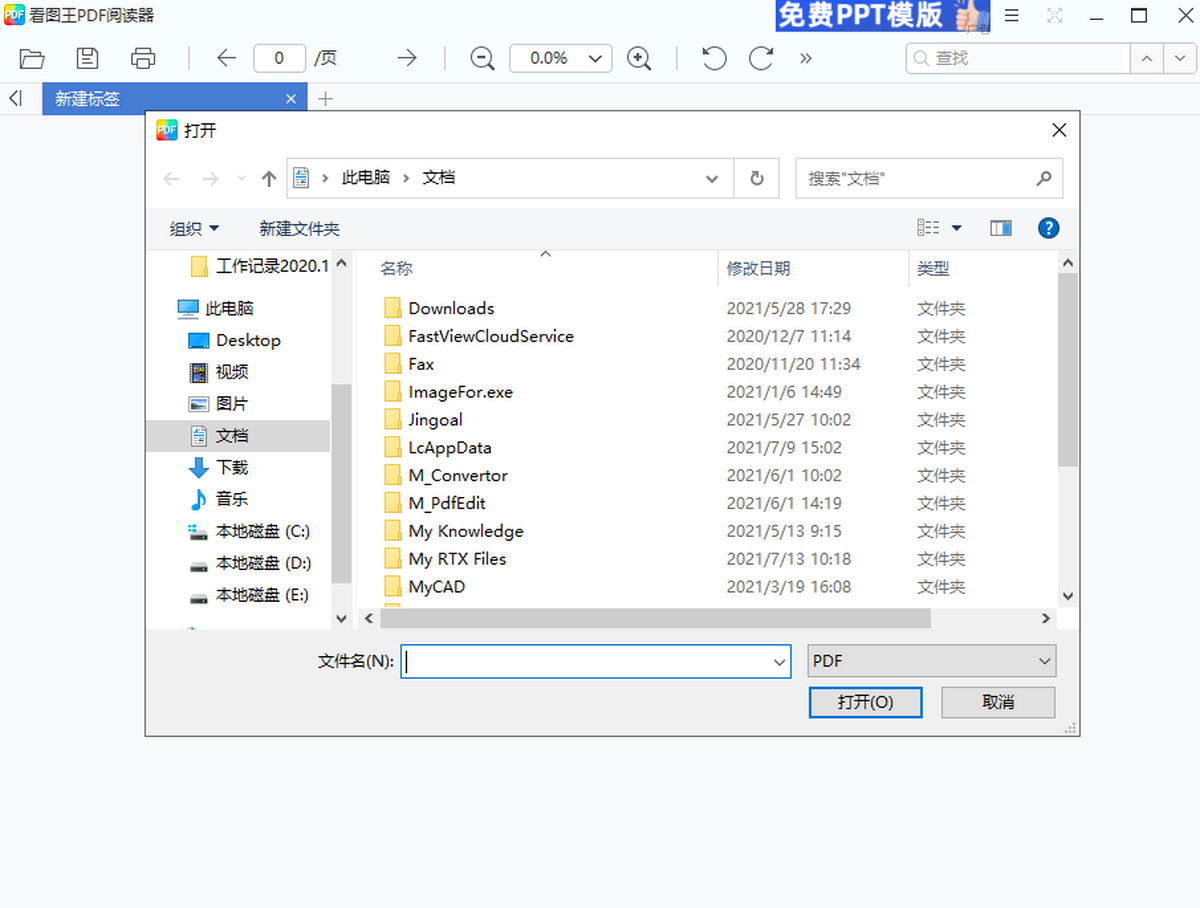
Task: Click the zoom in magnifier icon
Action: (x=639, y=58)
